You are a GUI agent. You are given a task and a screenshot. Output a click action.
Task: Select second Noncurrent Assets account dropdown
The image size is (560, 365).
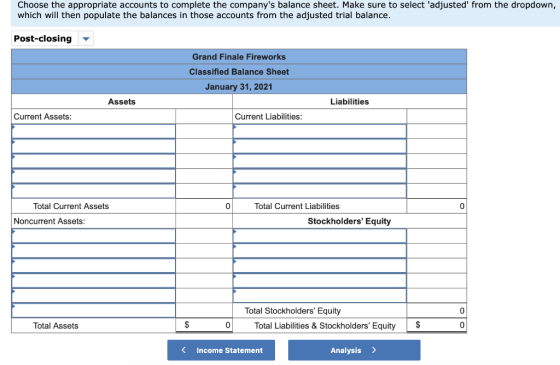(x=94, y=251)
